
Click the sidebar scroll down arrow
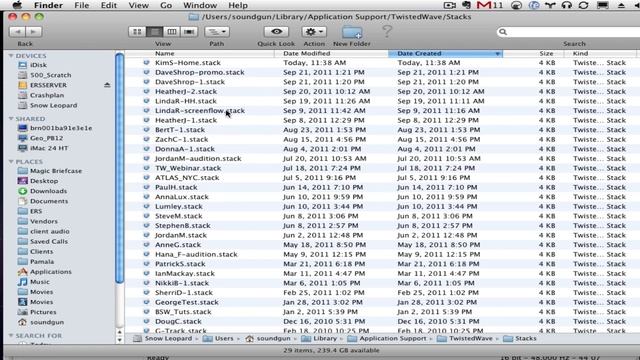[120, 340]
